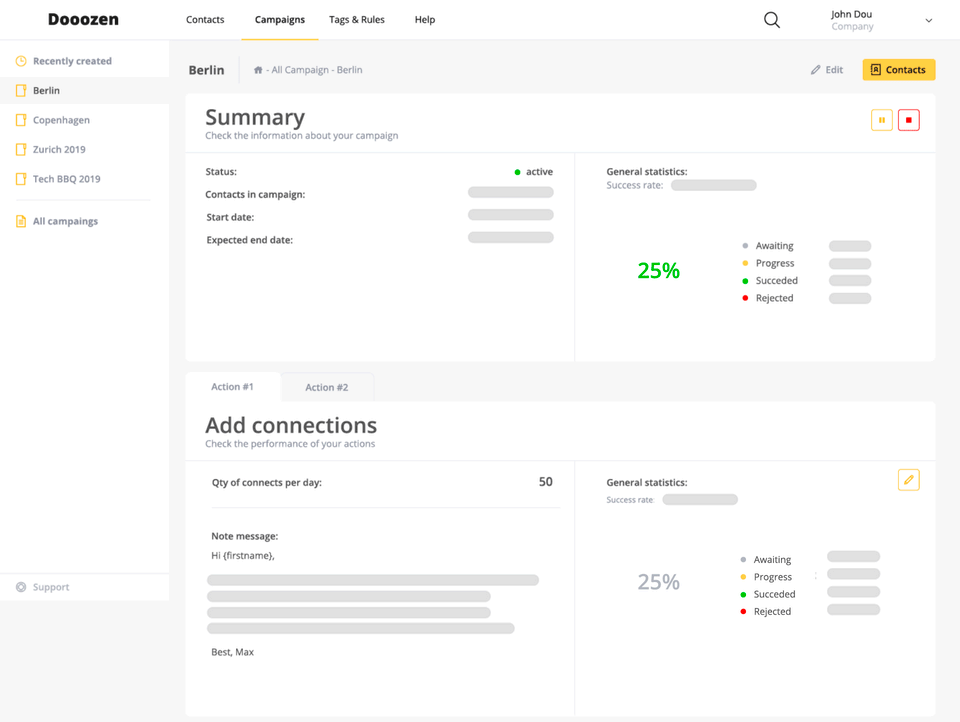960x722 pixels.
Task: Stop the campaign with the red stop icon
Action: point(909,120)
